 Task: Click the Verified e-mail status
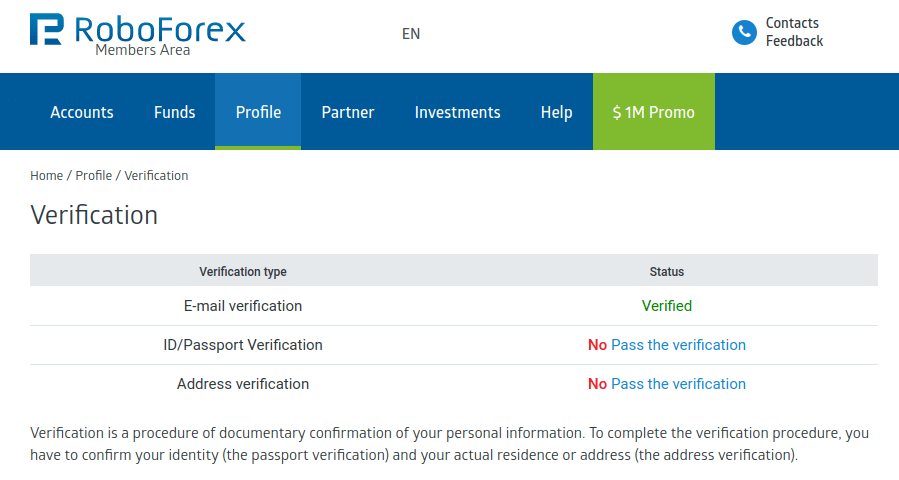(667, 306)
